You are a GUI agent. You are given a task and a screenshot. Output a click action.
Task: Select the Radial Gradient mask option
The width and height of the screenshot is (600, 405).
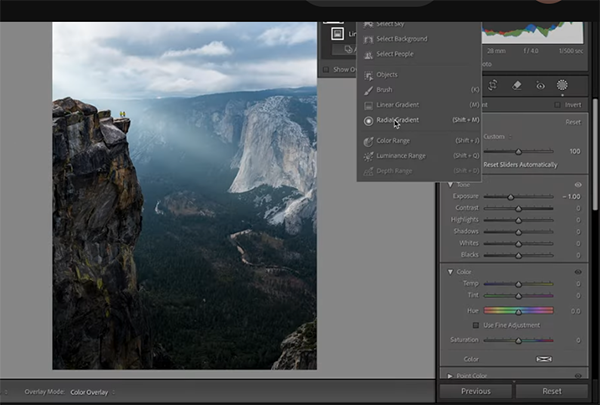398,119
